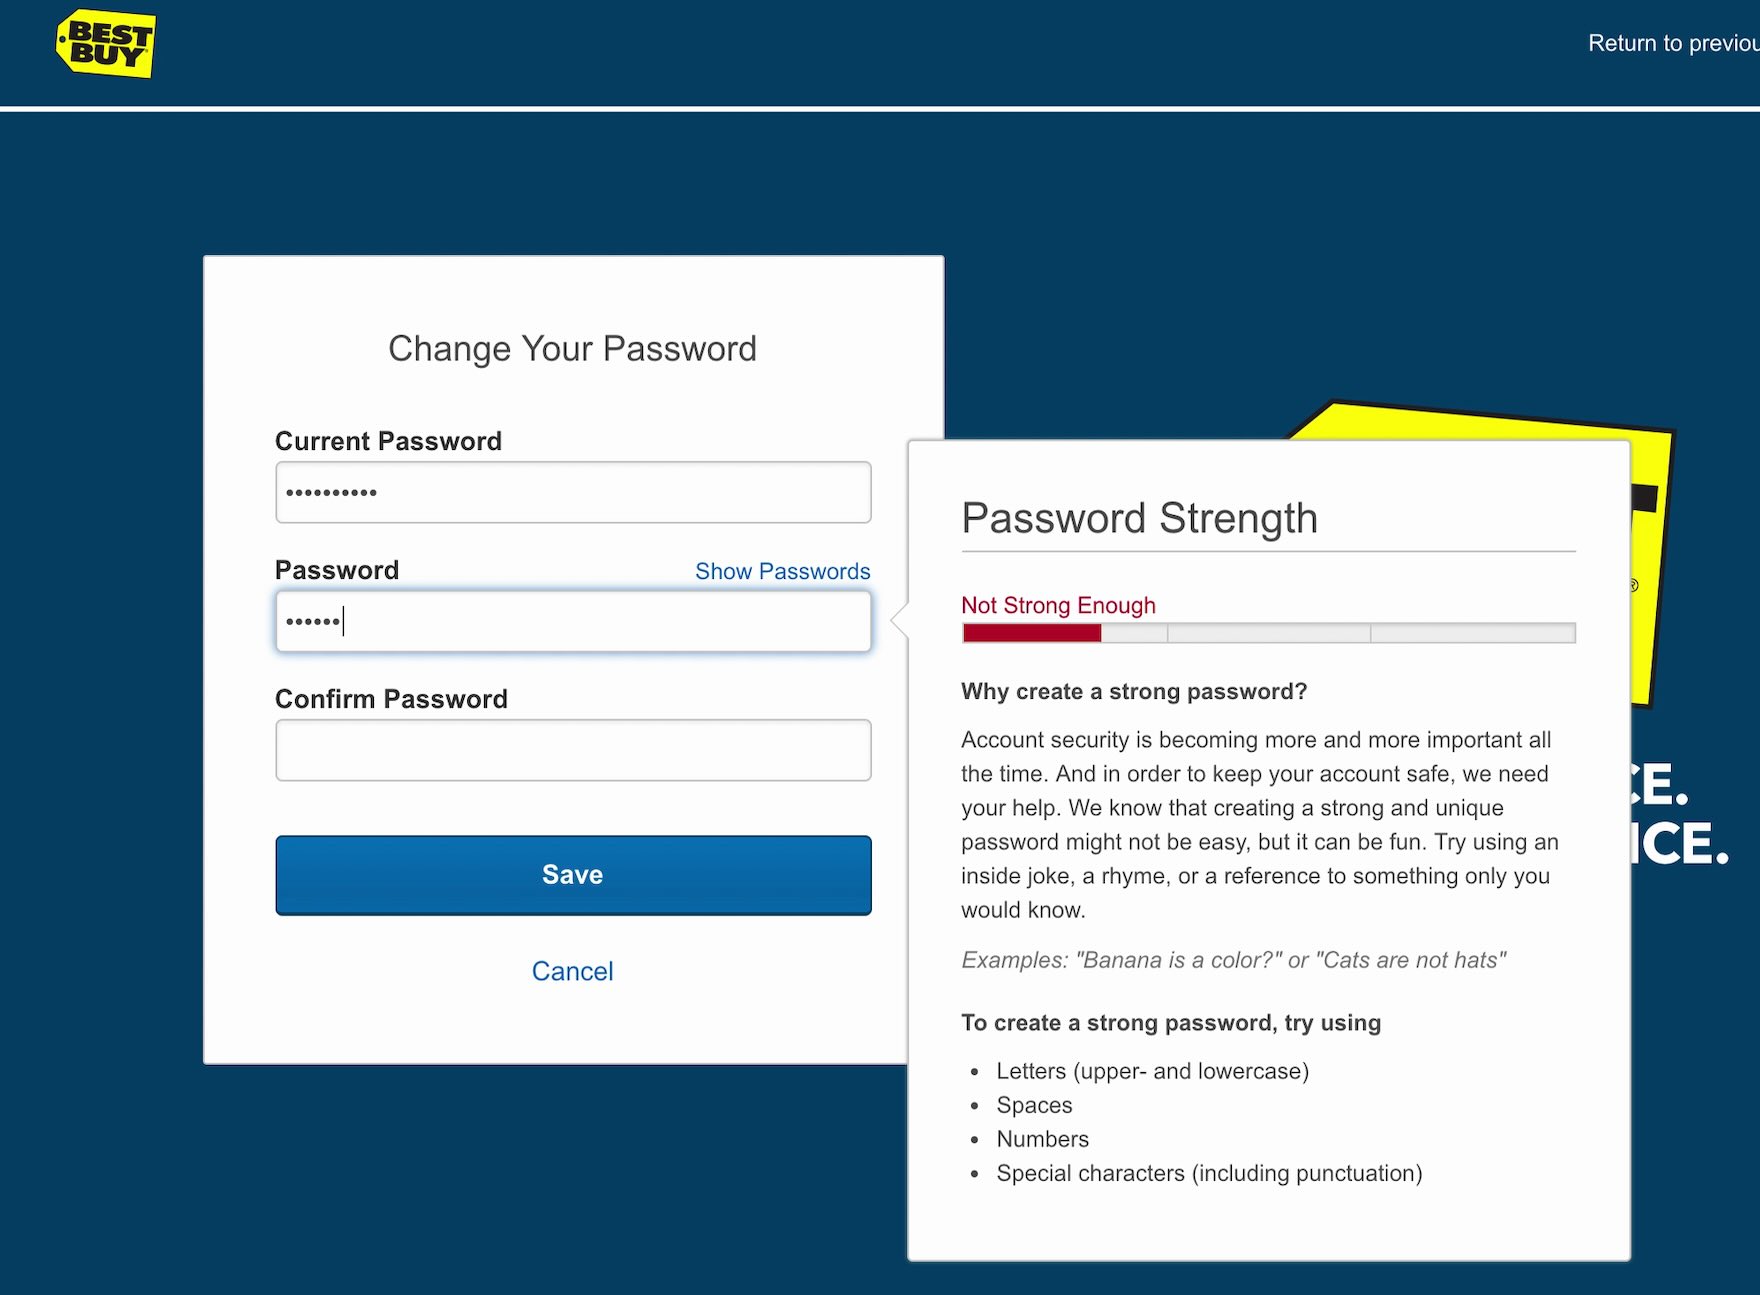Viewport: 1760px width, 1295px height.
Task: Click the 'Numbers' bullet item
Action: pyautogui.click(x=1042, y=1139)
